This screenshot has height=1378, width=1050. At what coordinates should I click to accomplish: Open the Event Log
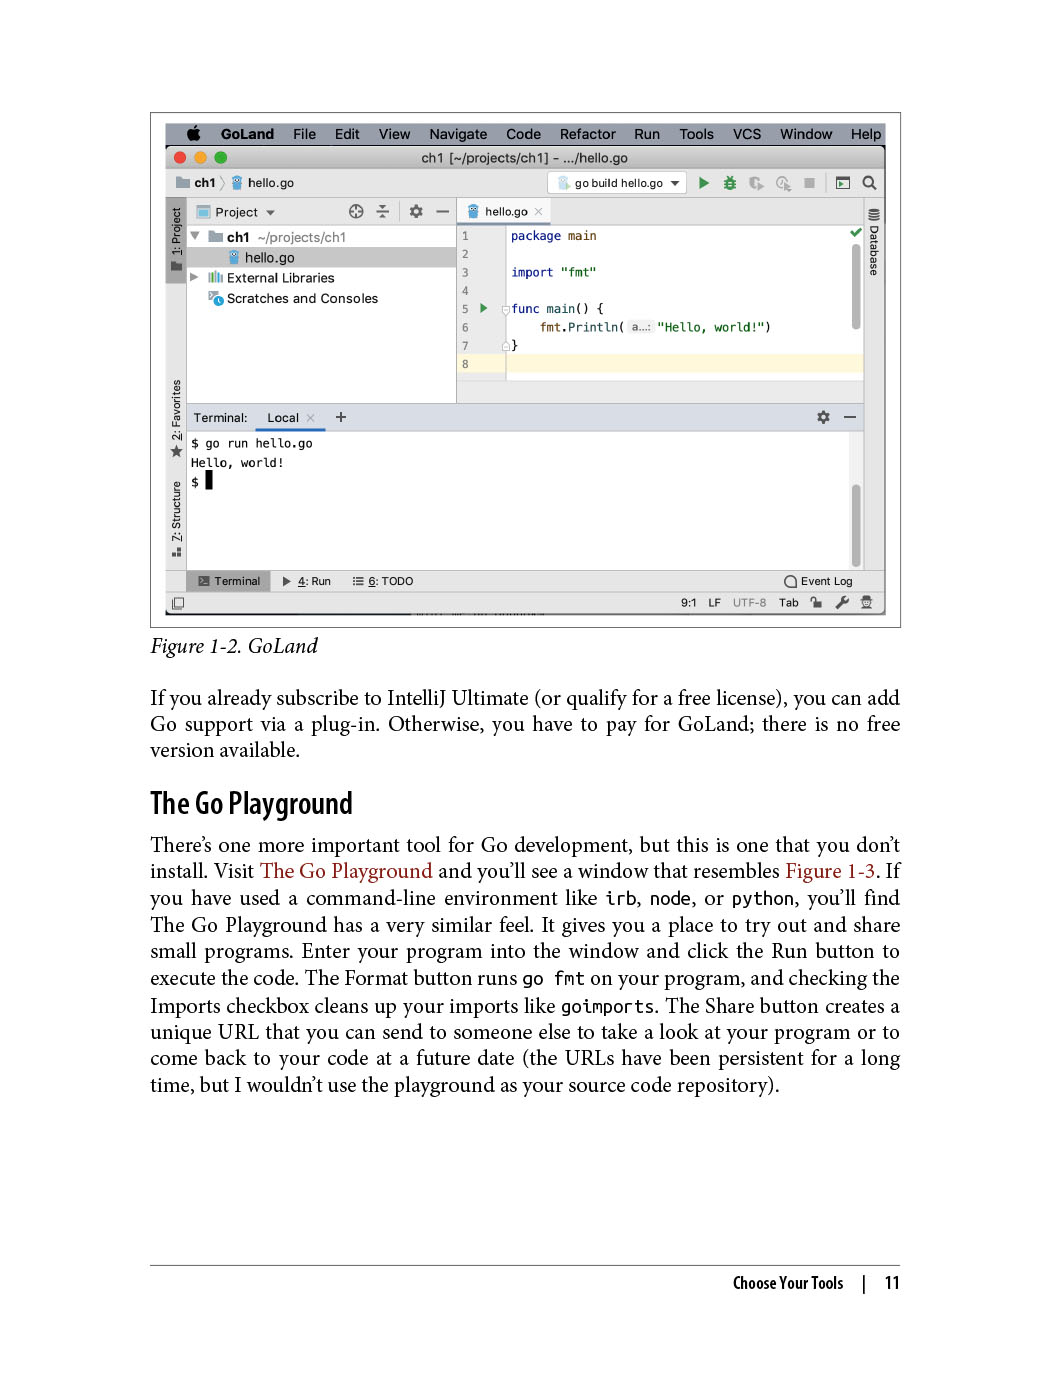(818, 581)
